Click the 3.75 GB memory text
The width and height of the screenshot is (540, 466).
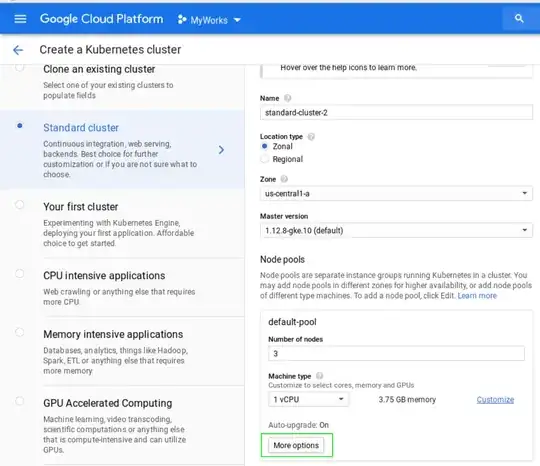[x=407, y=400]
